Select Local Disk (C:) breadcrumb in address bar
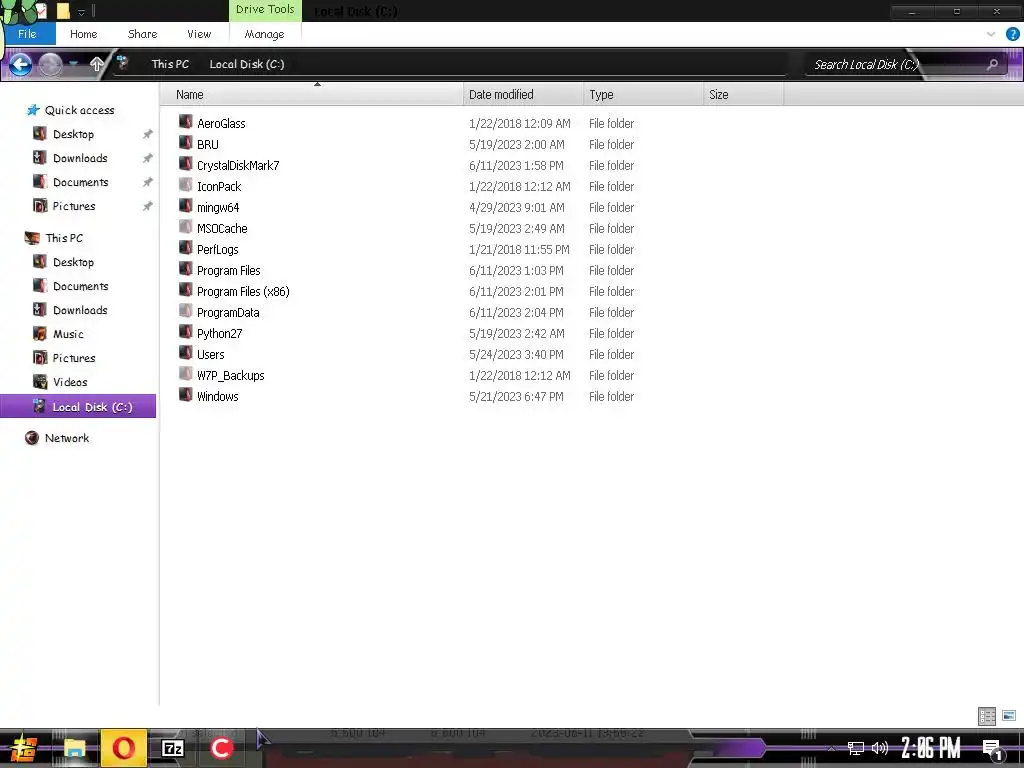The image size is (1024, 768). 247,64
